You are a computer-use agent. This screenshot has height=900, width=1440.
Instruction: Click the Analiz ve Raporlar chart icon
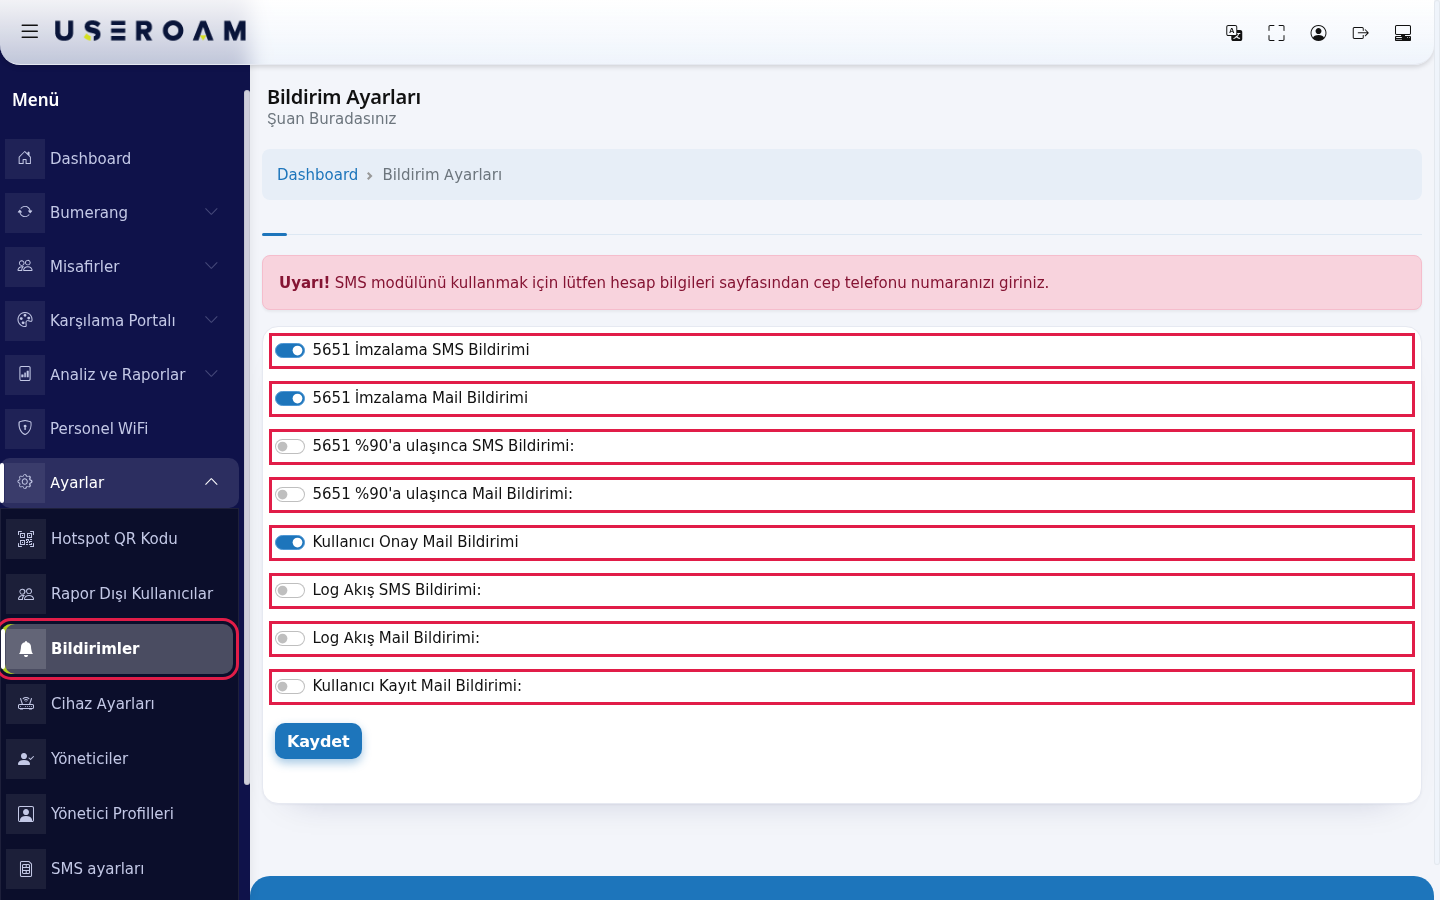pyautogui.click(x=25, y=374)
